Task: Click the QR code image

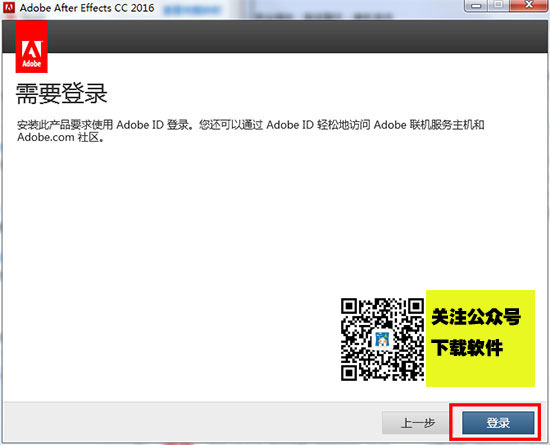Action: (382, 339)
